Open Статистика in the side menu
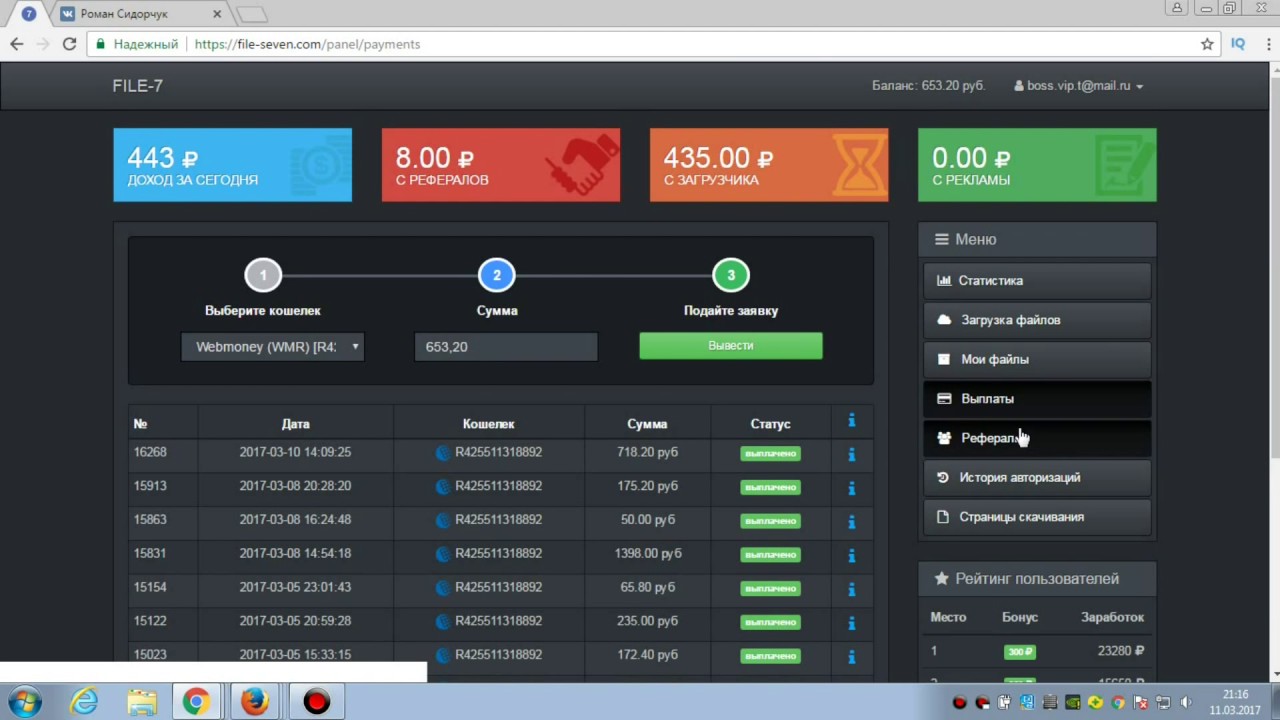This screenshot has height=720, width=1280. point(1037,281)
